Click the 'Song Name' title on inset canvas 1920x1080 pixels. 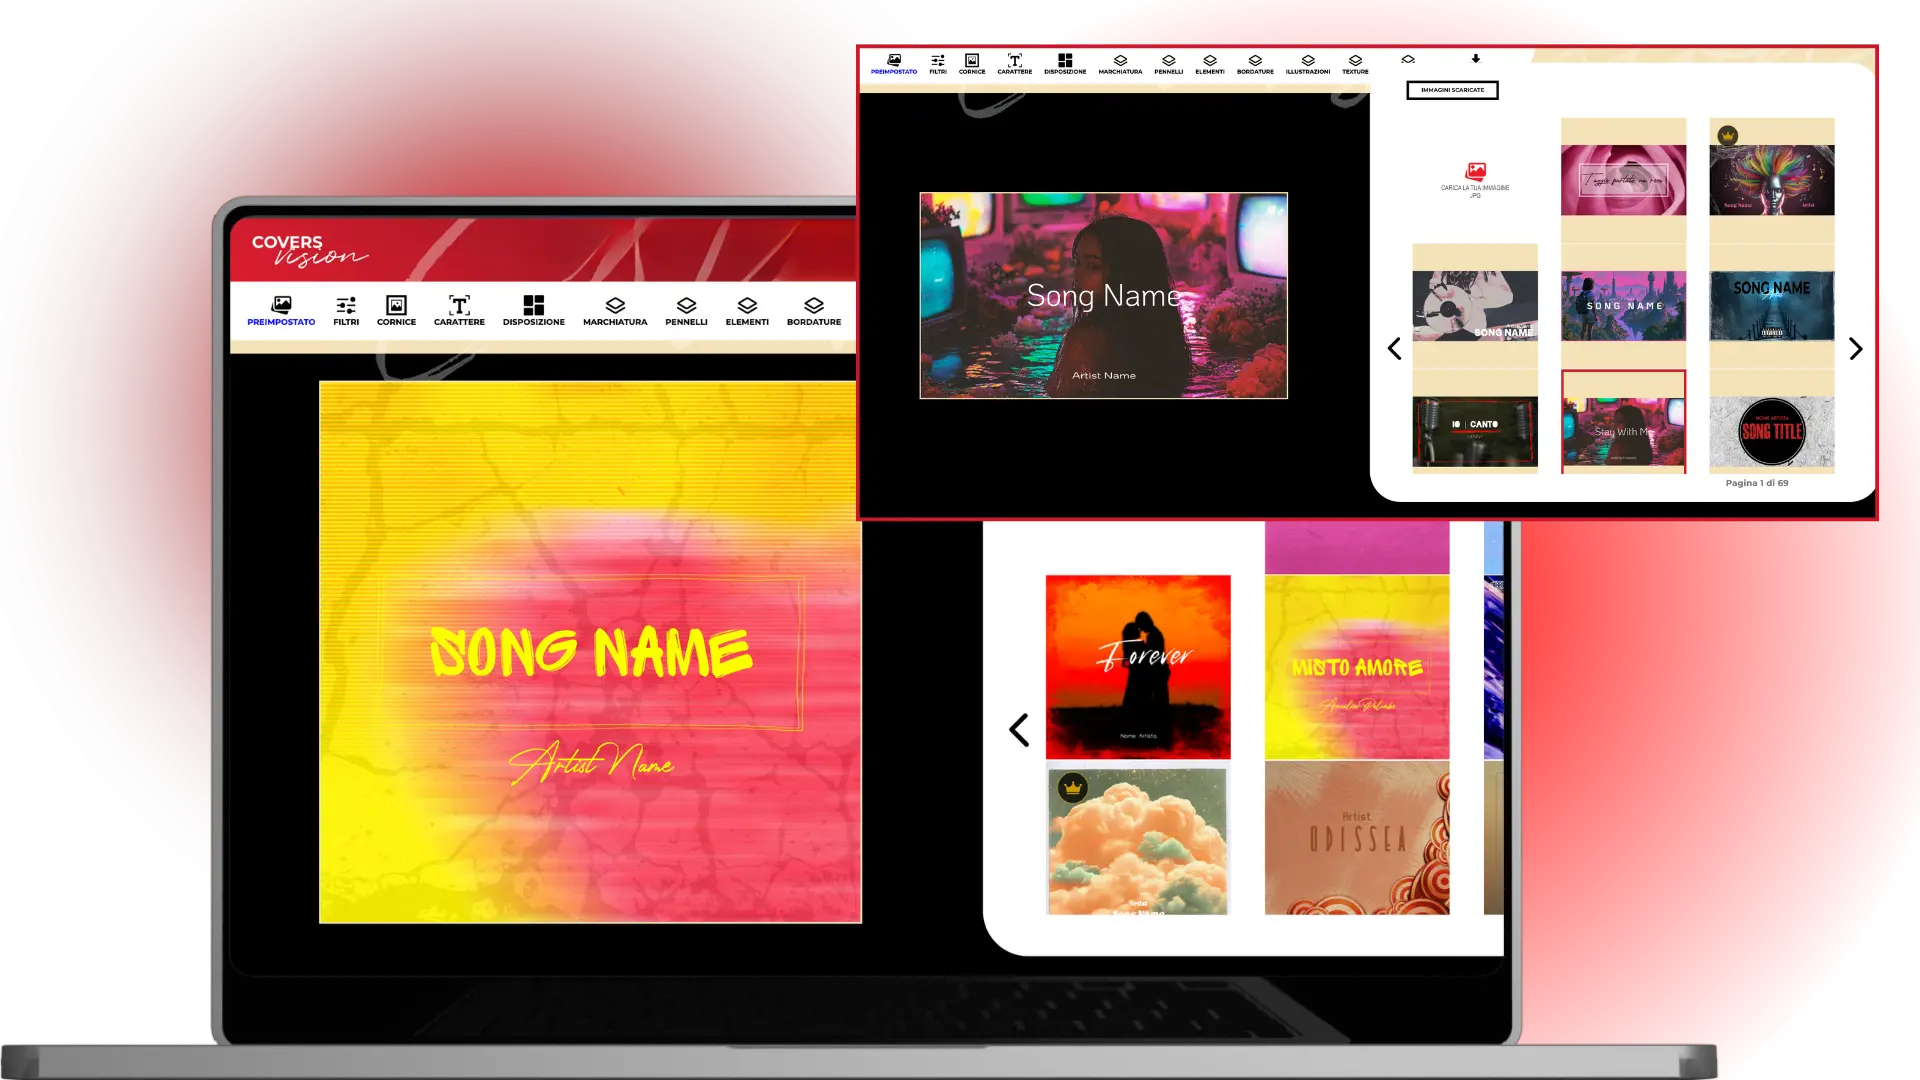pyautogui.click(x=1104, y=296)
